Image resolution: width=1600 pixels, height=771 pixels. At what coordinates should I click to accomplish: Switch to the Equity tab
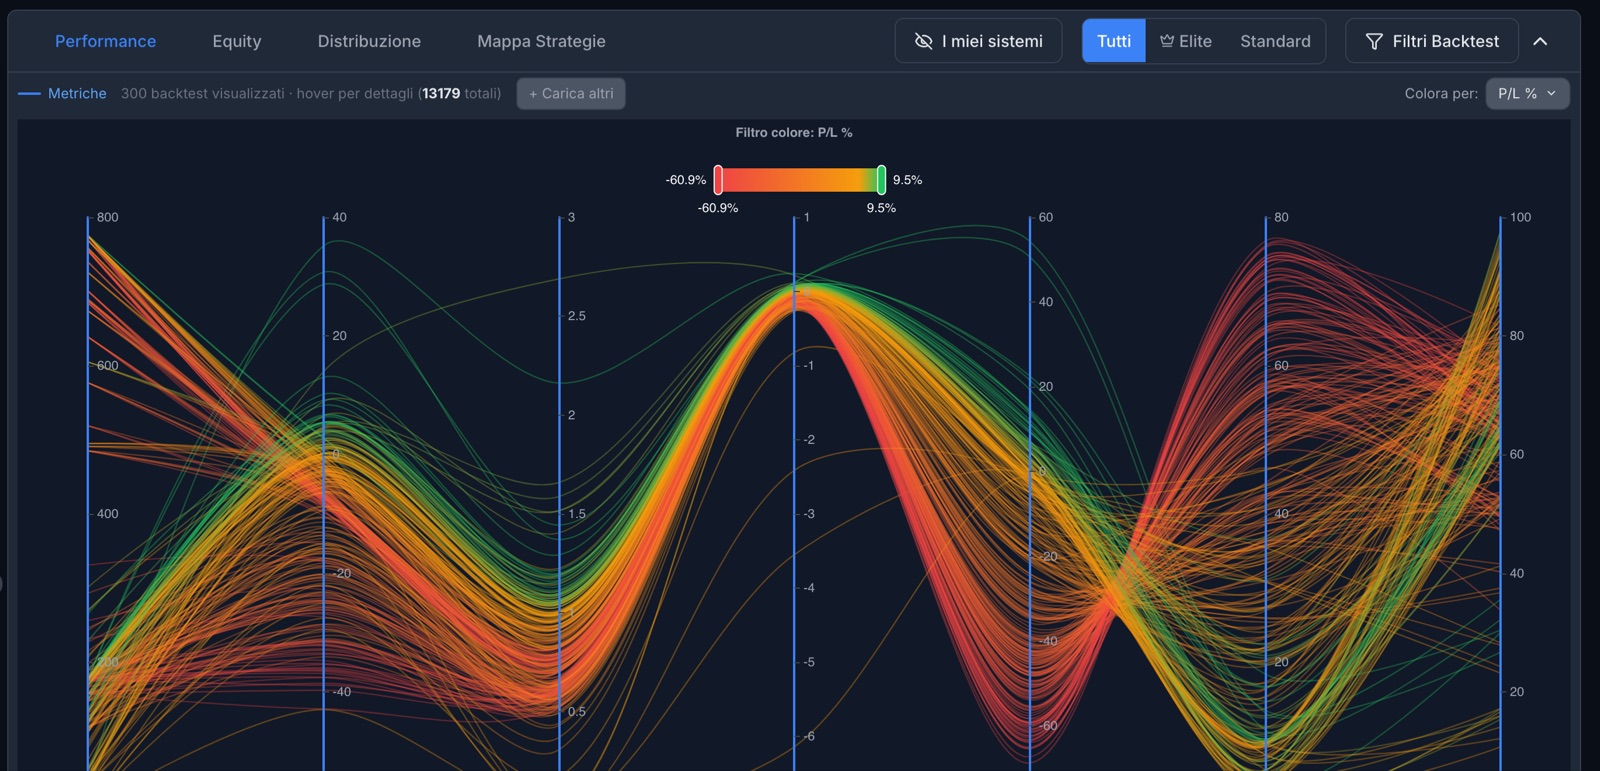click(237, 41)
